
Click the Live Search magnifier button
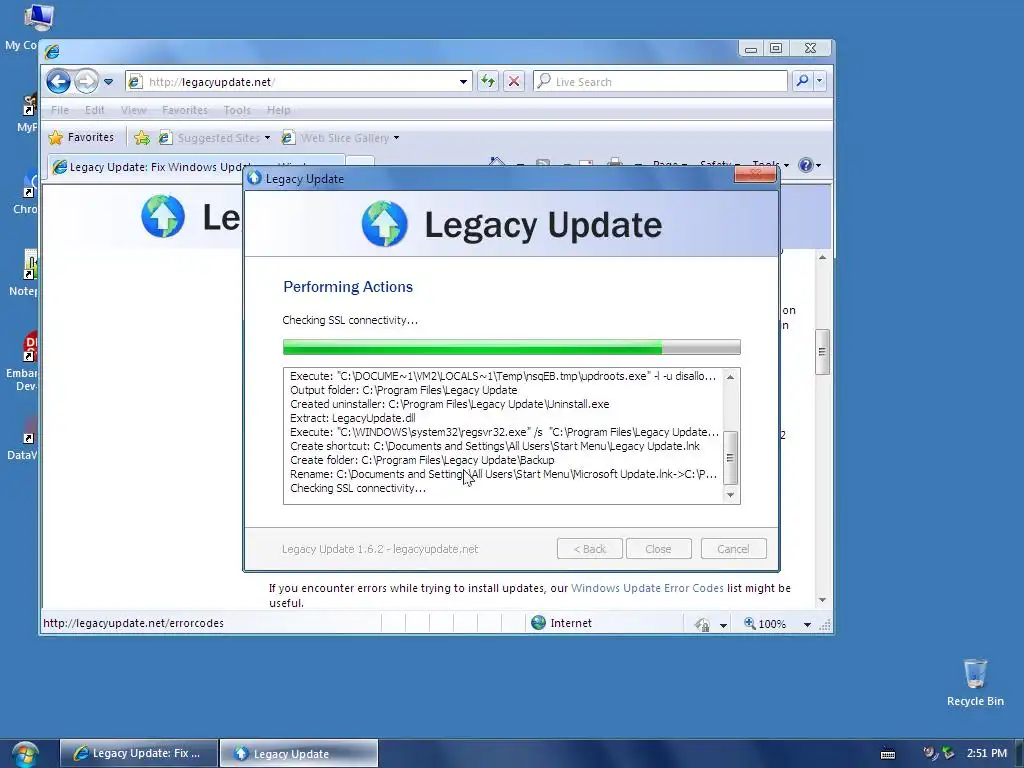(x=802, y=81)
